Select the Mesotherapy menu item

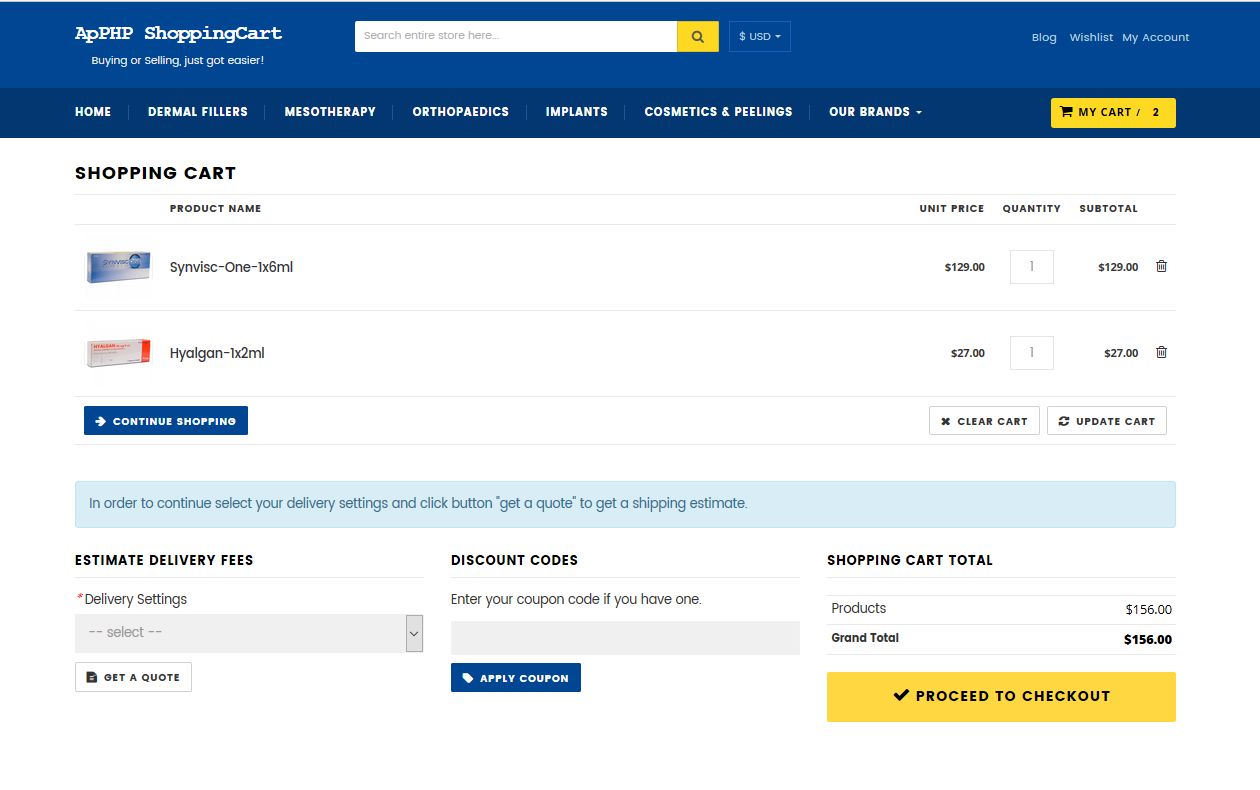click(x=330, y=112)
